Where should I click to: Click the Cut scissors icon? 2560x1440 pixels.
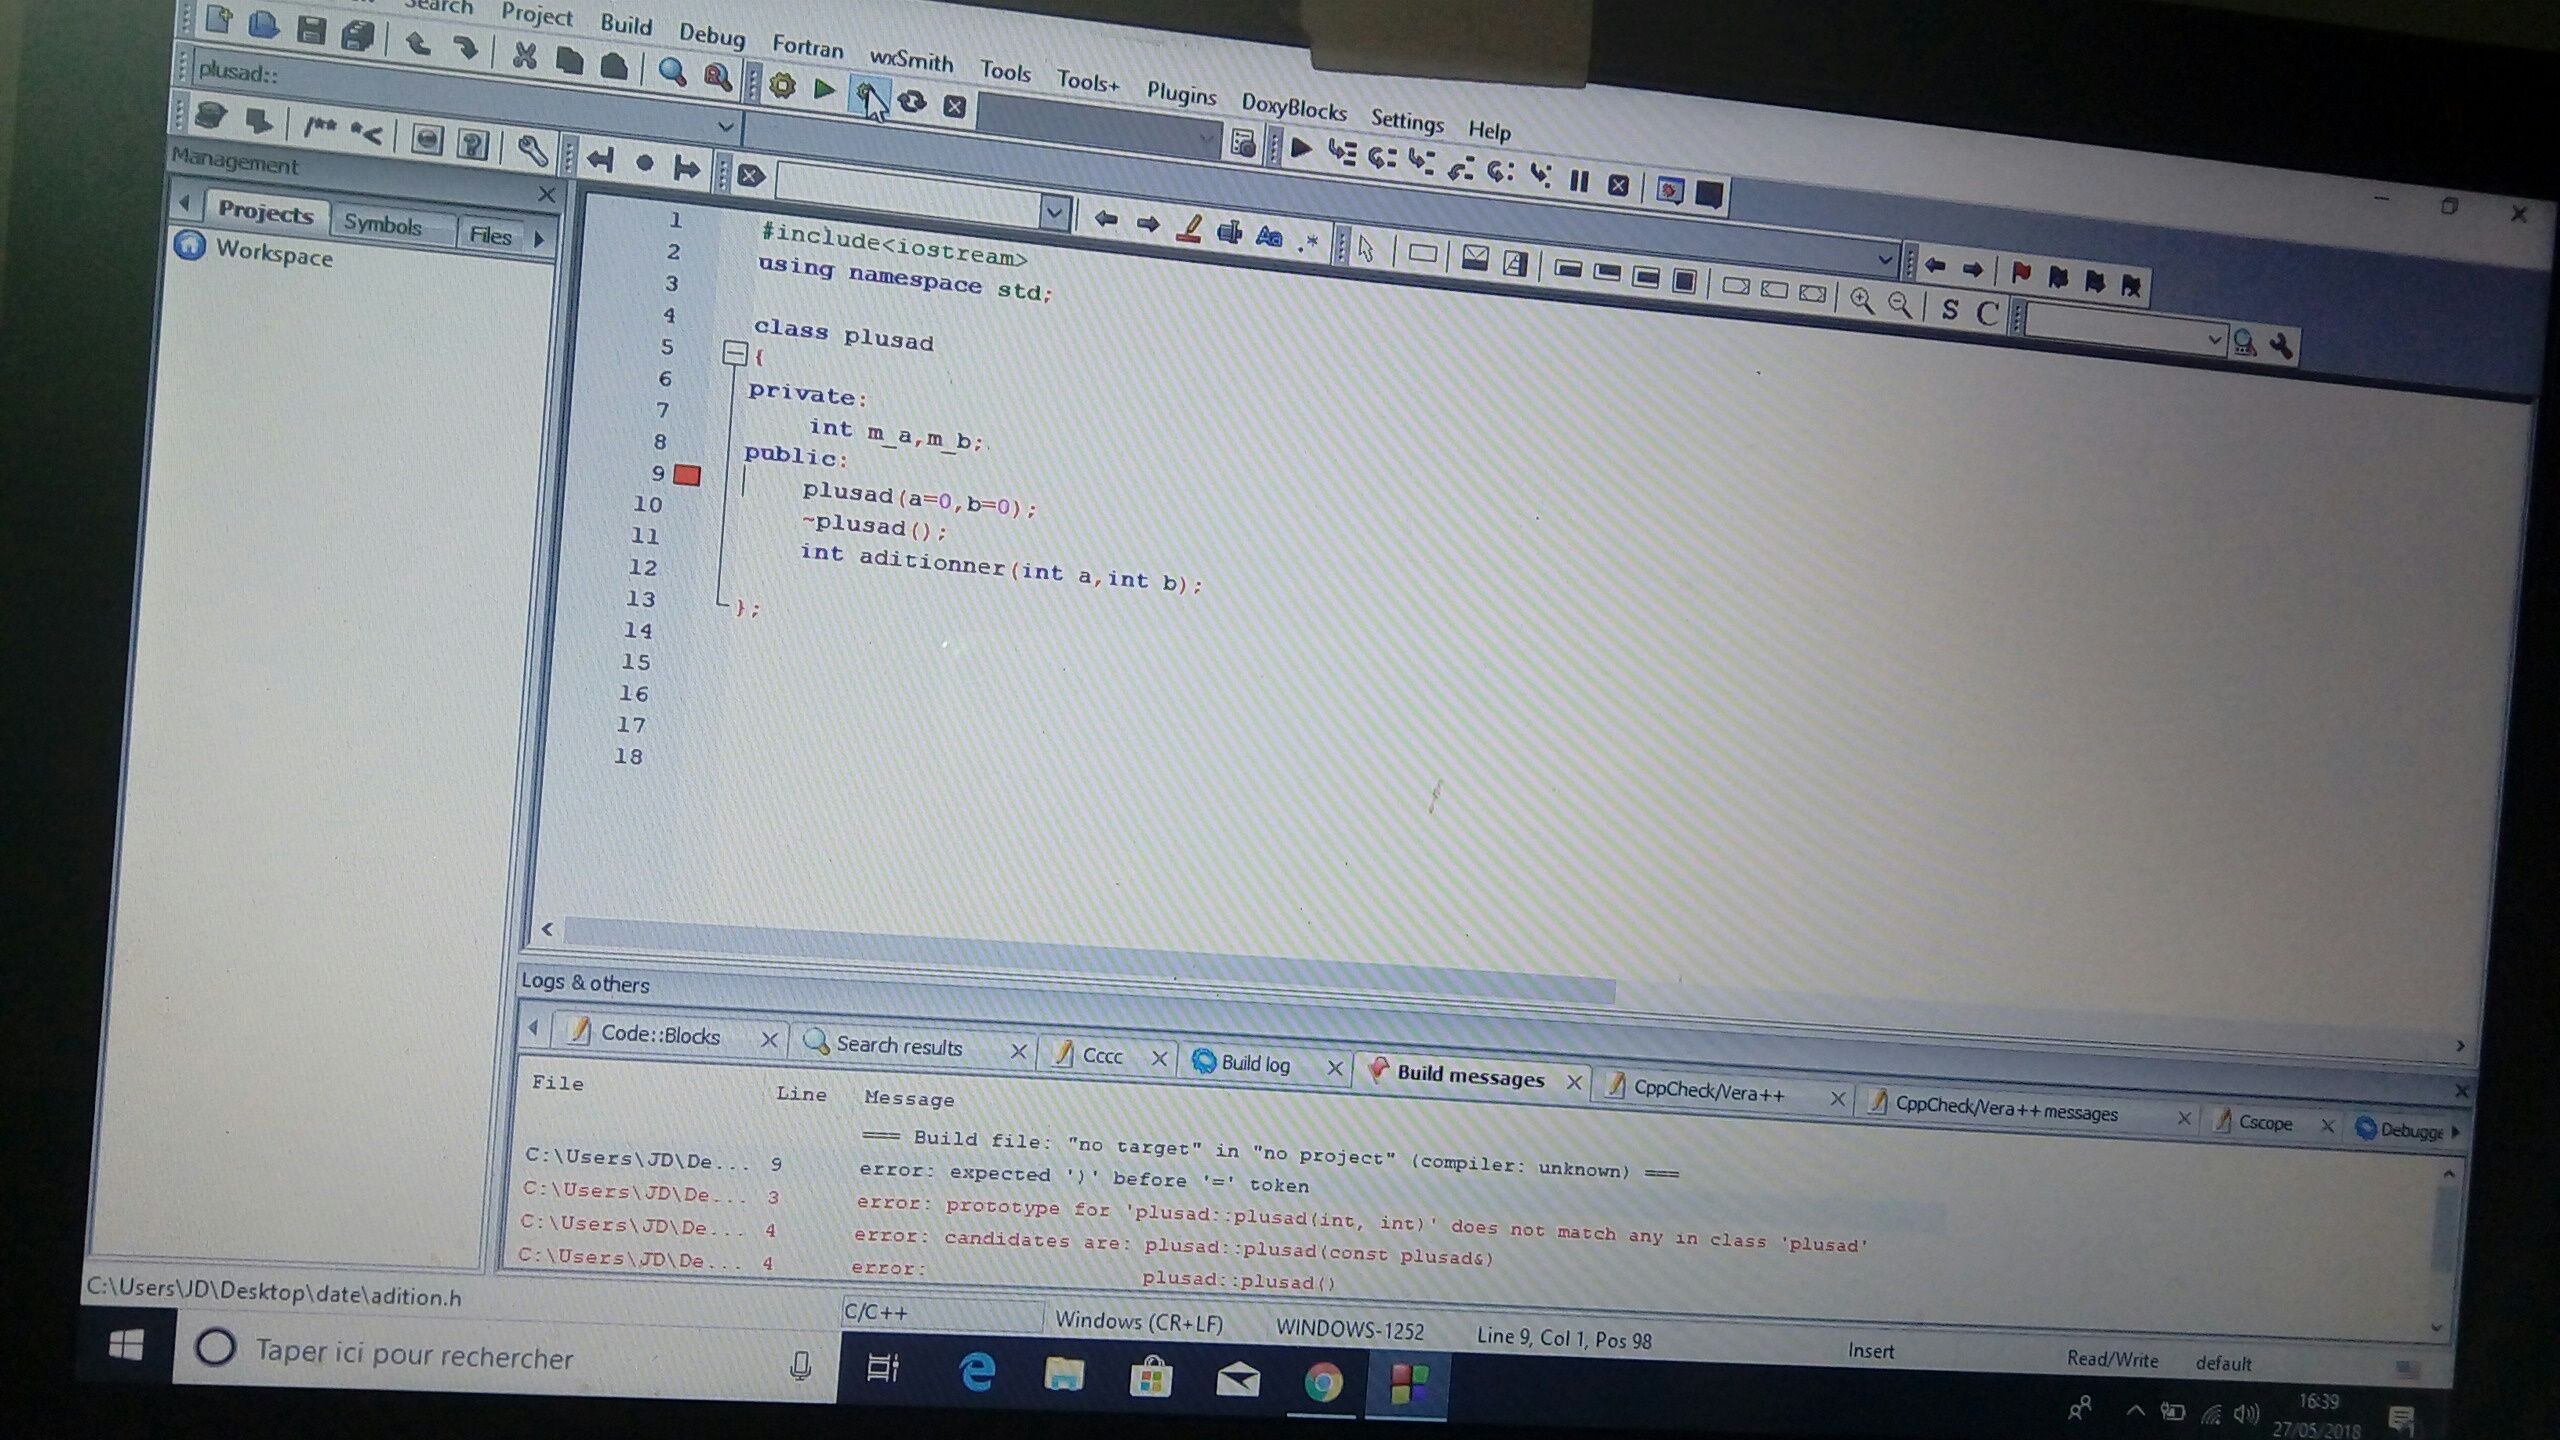524,55
